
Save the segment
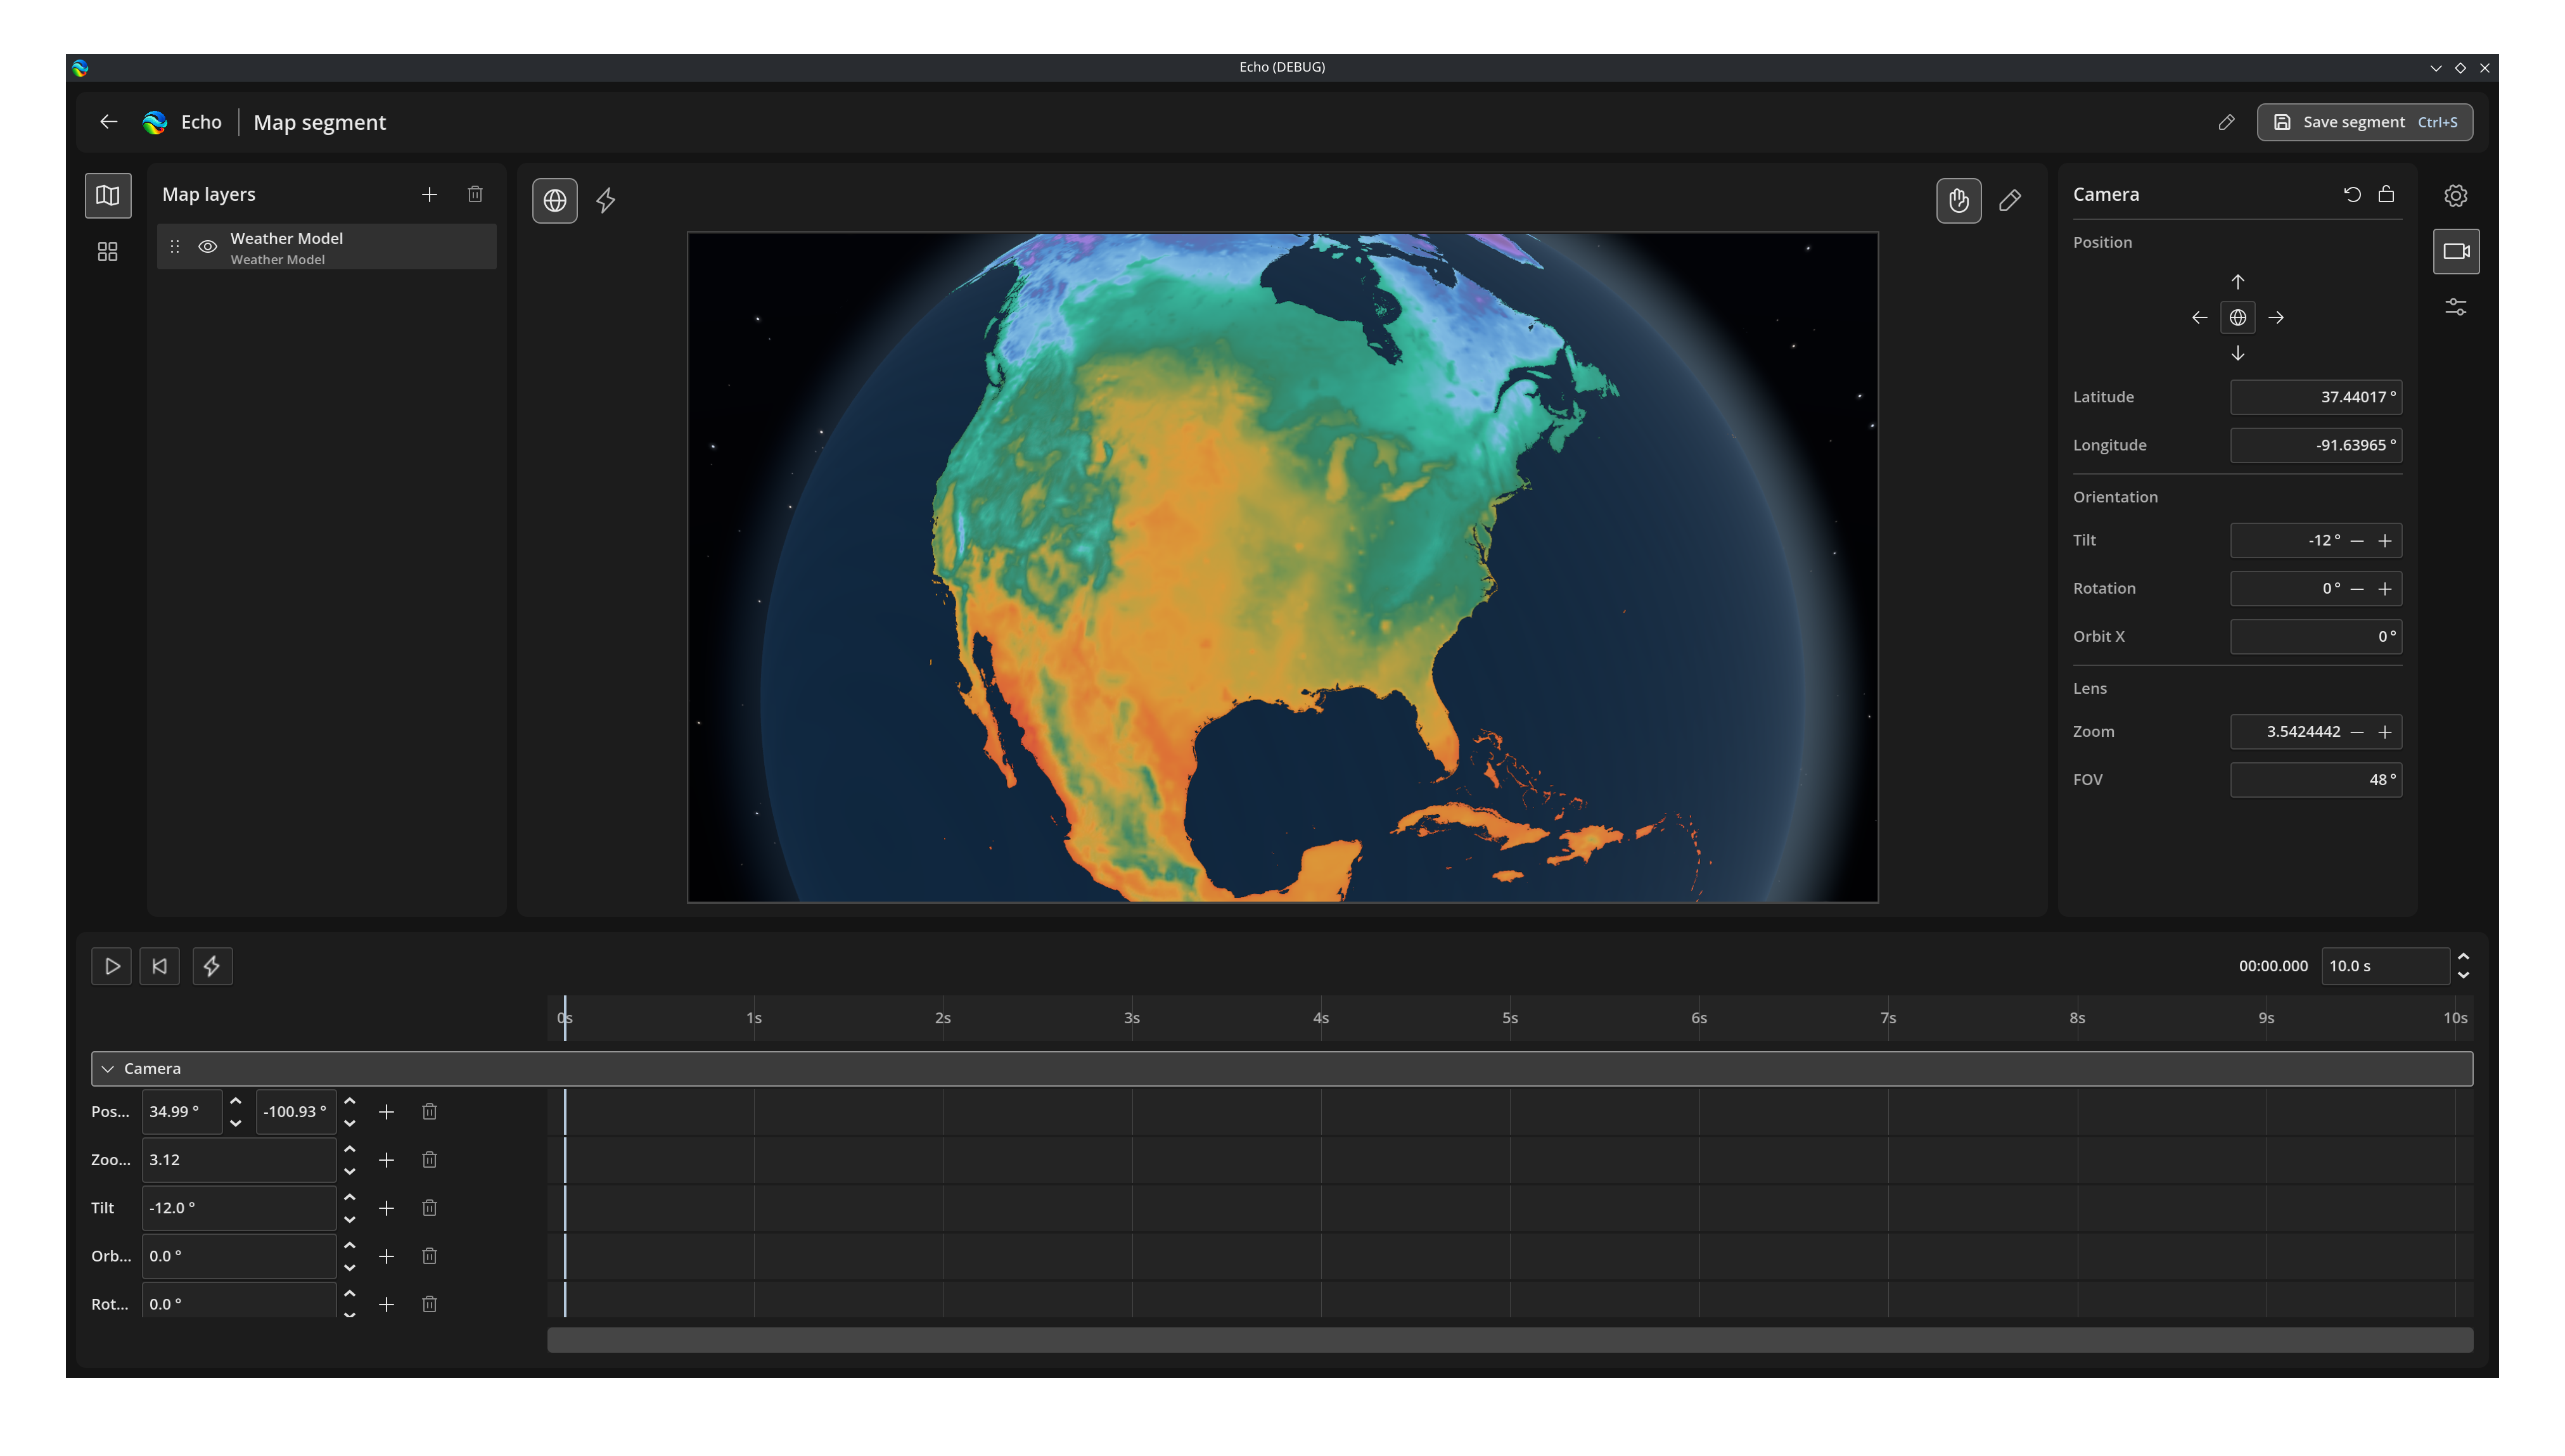(2364, 122)
